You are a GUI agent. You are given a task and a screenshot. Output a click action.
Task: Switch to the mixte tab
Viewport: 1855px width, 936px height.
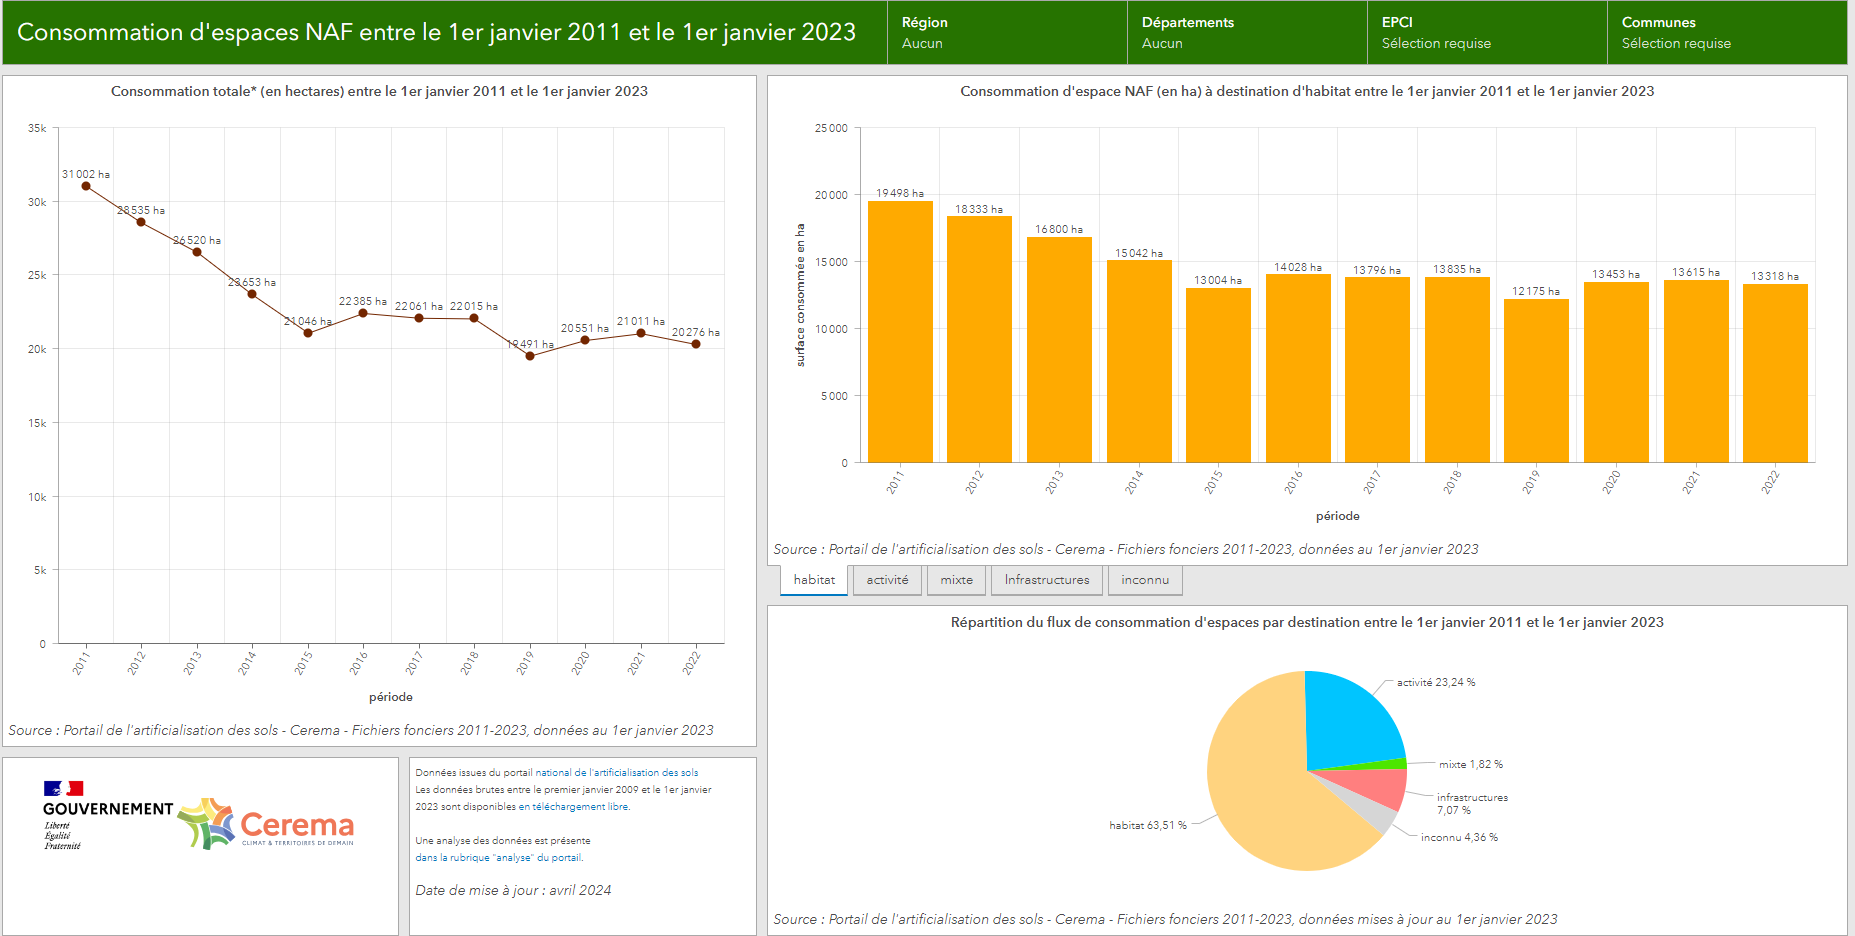point(956,580)
